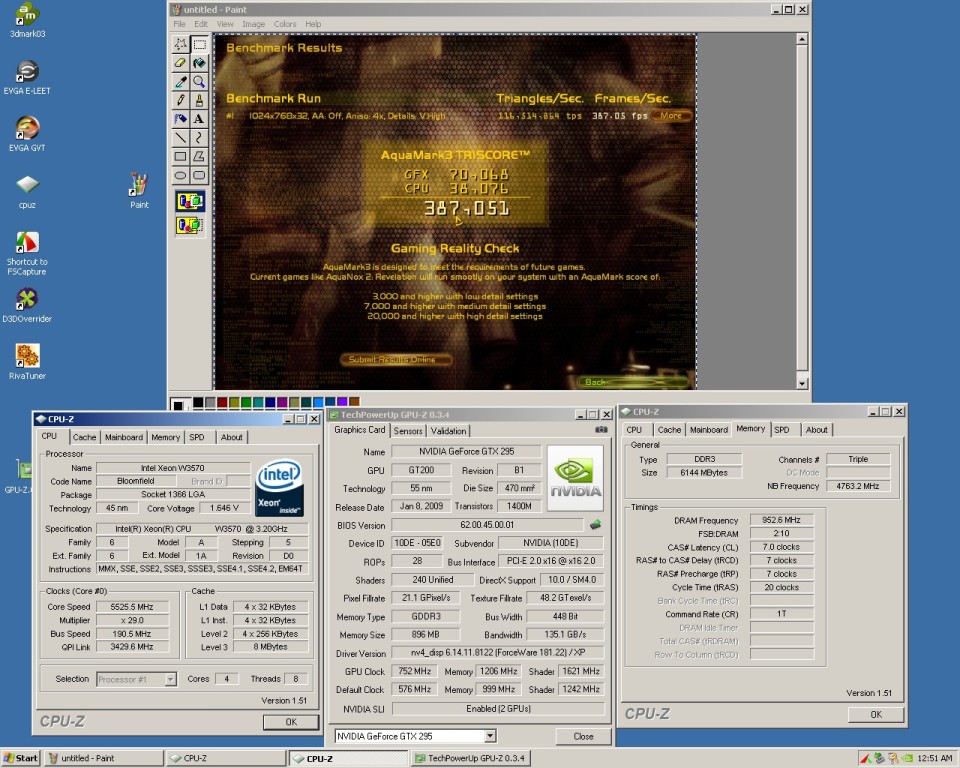Open the Paint shortcut on the desktop

(139, 190)
